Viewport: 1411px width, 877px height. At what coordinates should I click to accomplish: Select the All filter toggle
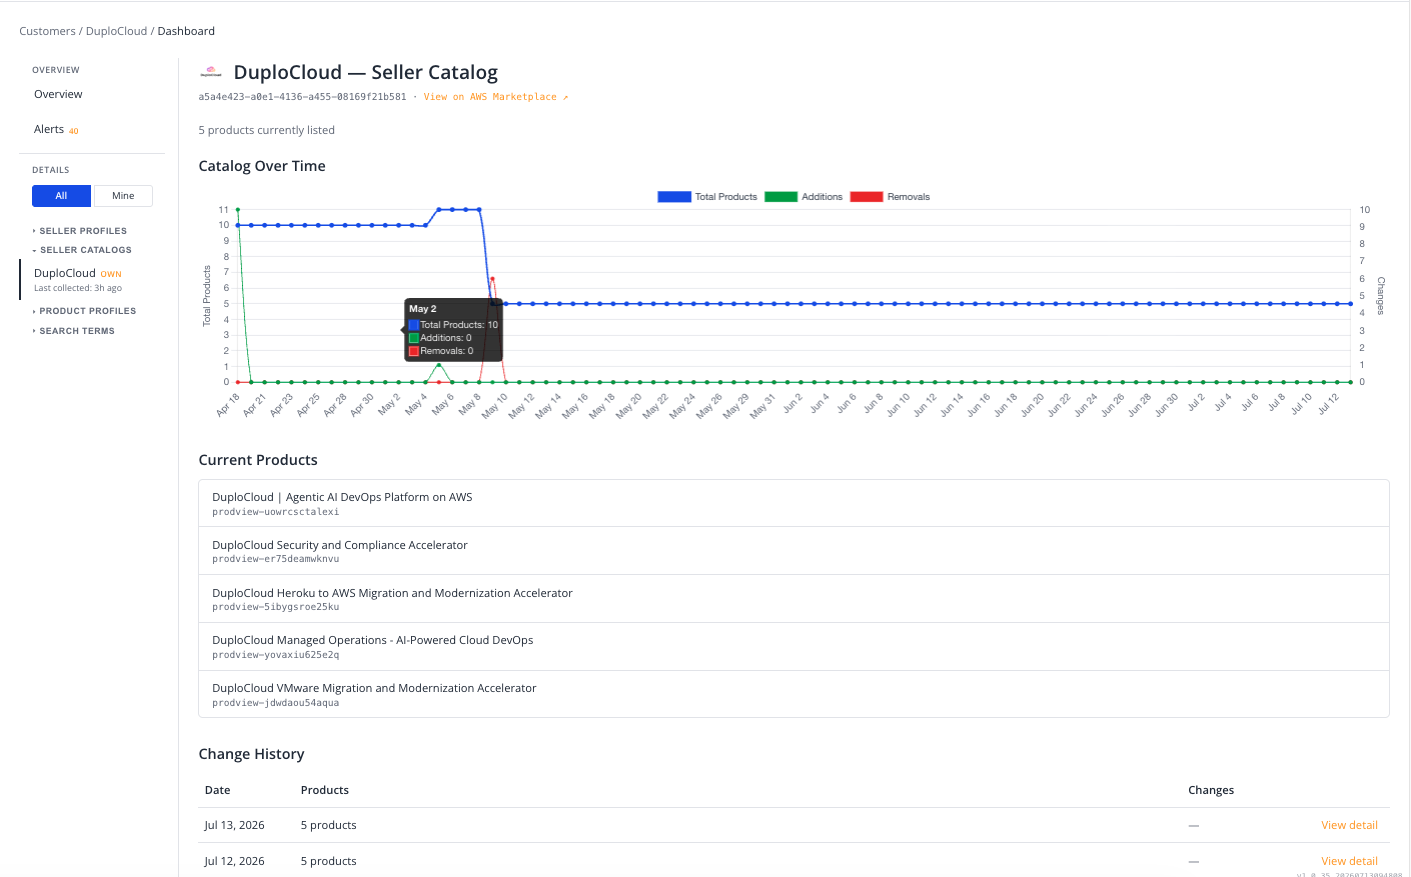(x=61, y=196)
